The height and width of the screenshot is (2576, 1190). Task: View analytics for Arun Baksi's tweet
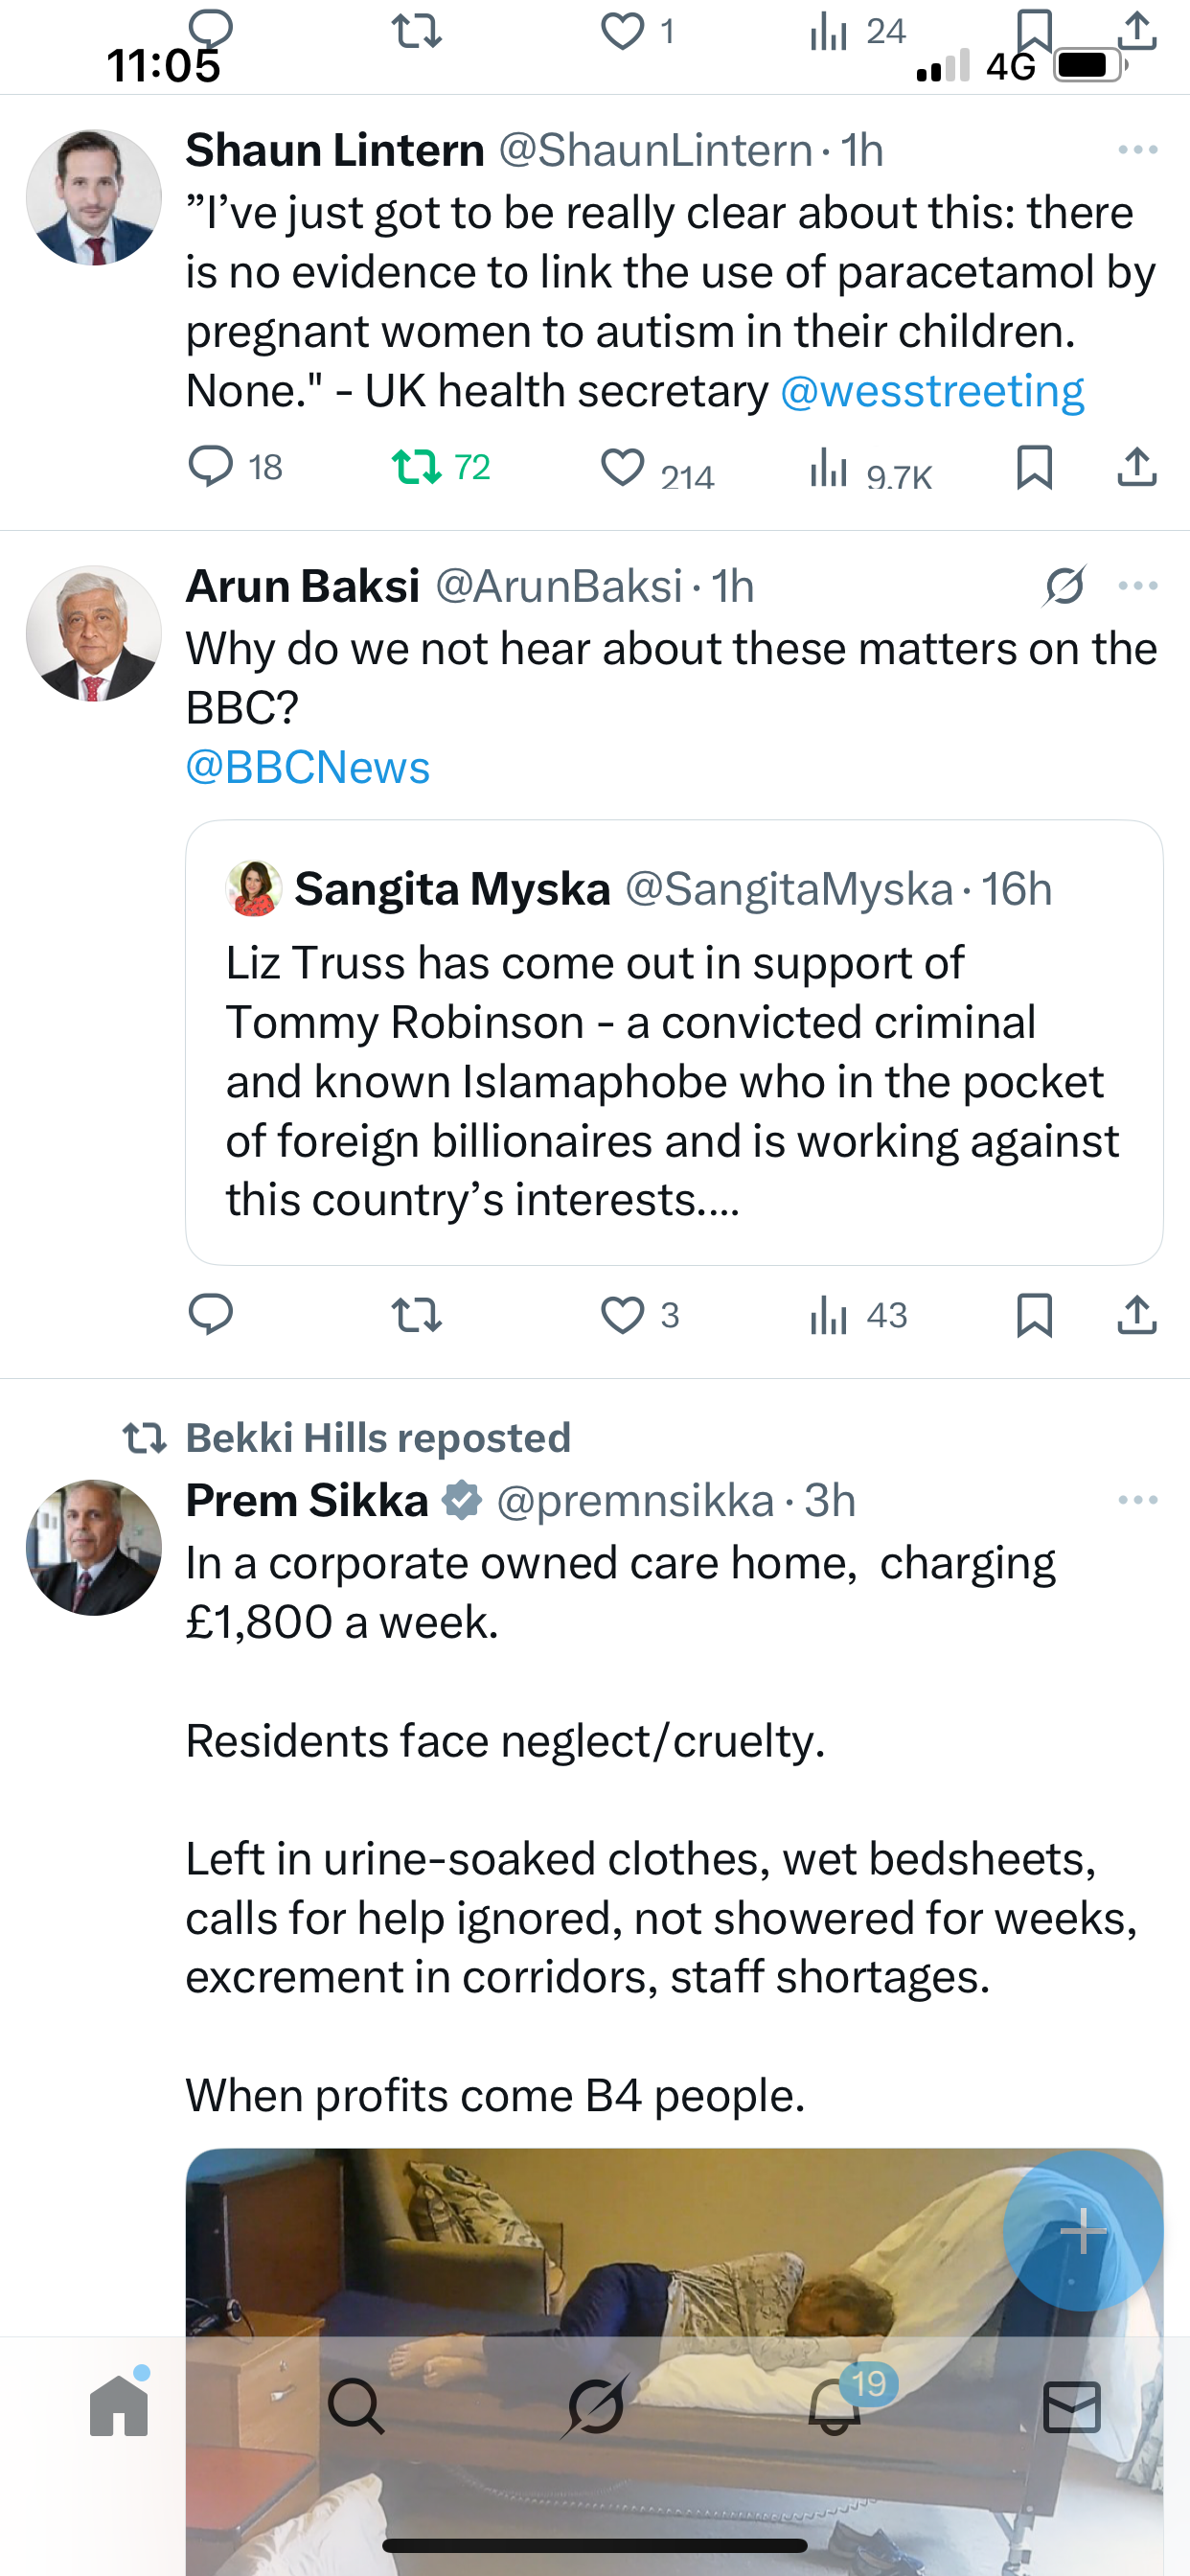coord(830,1314)
